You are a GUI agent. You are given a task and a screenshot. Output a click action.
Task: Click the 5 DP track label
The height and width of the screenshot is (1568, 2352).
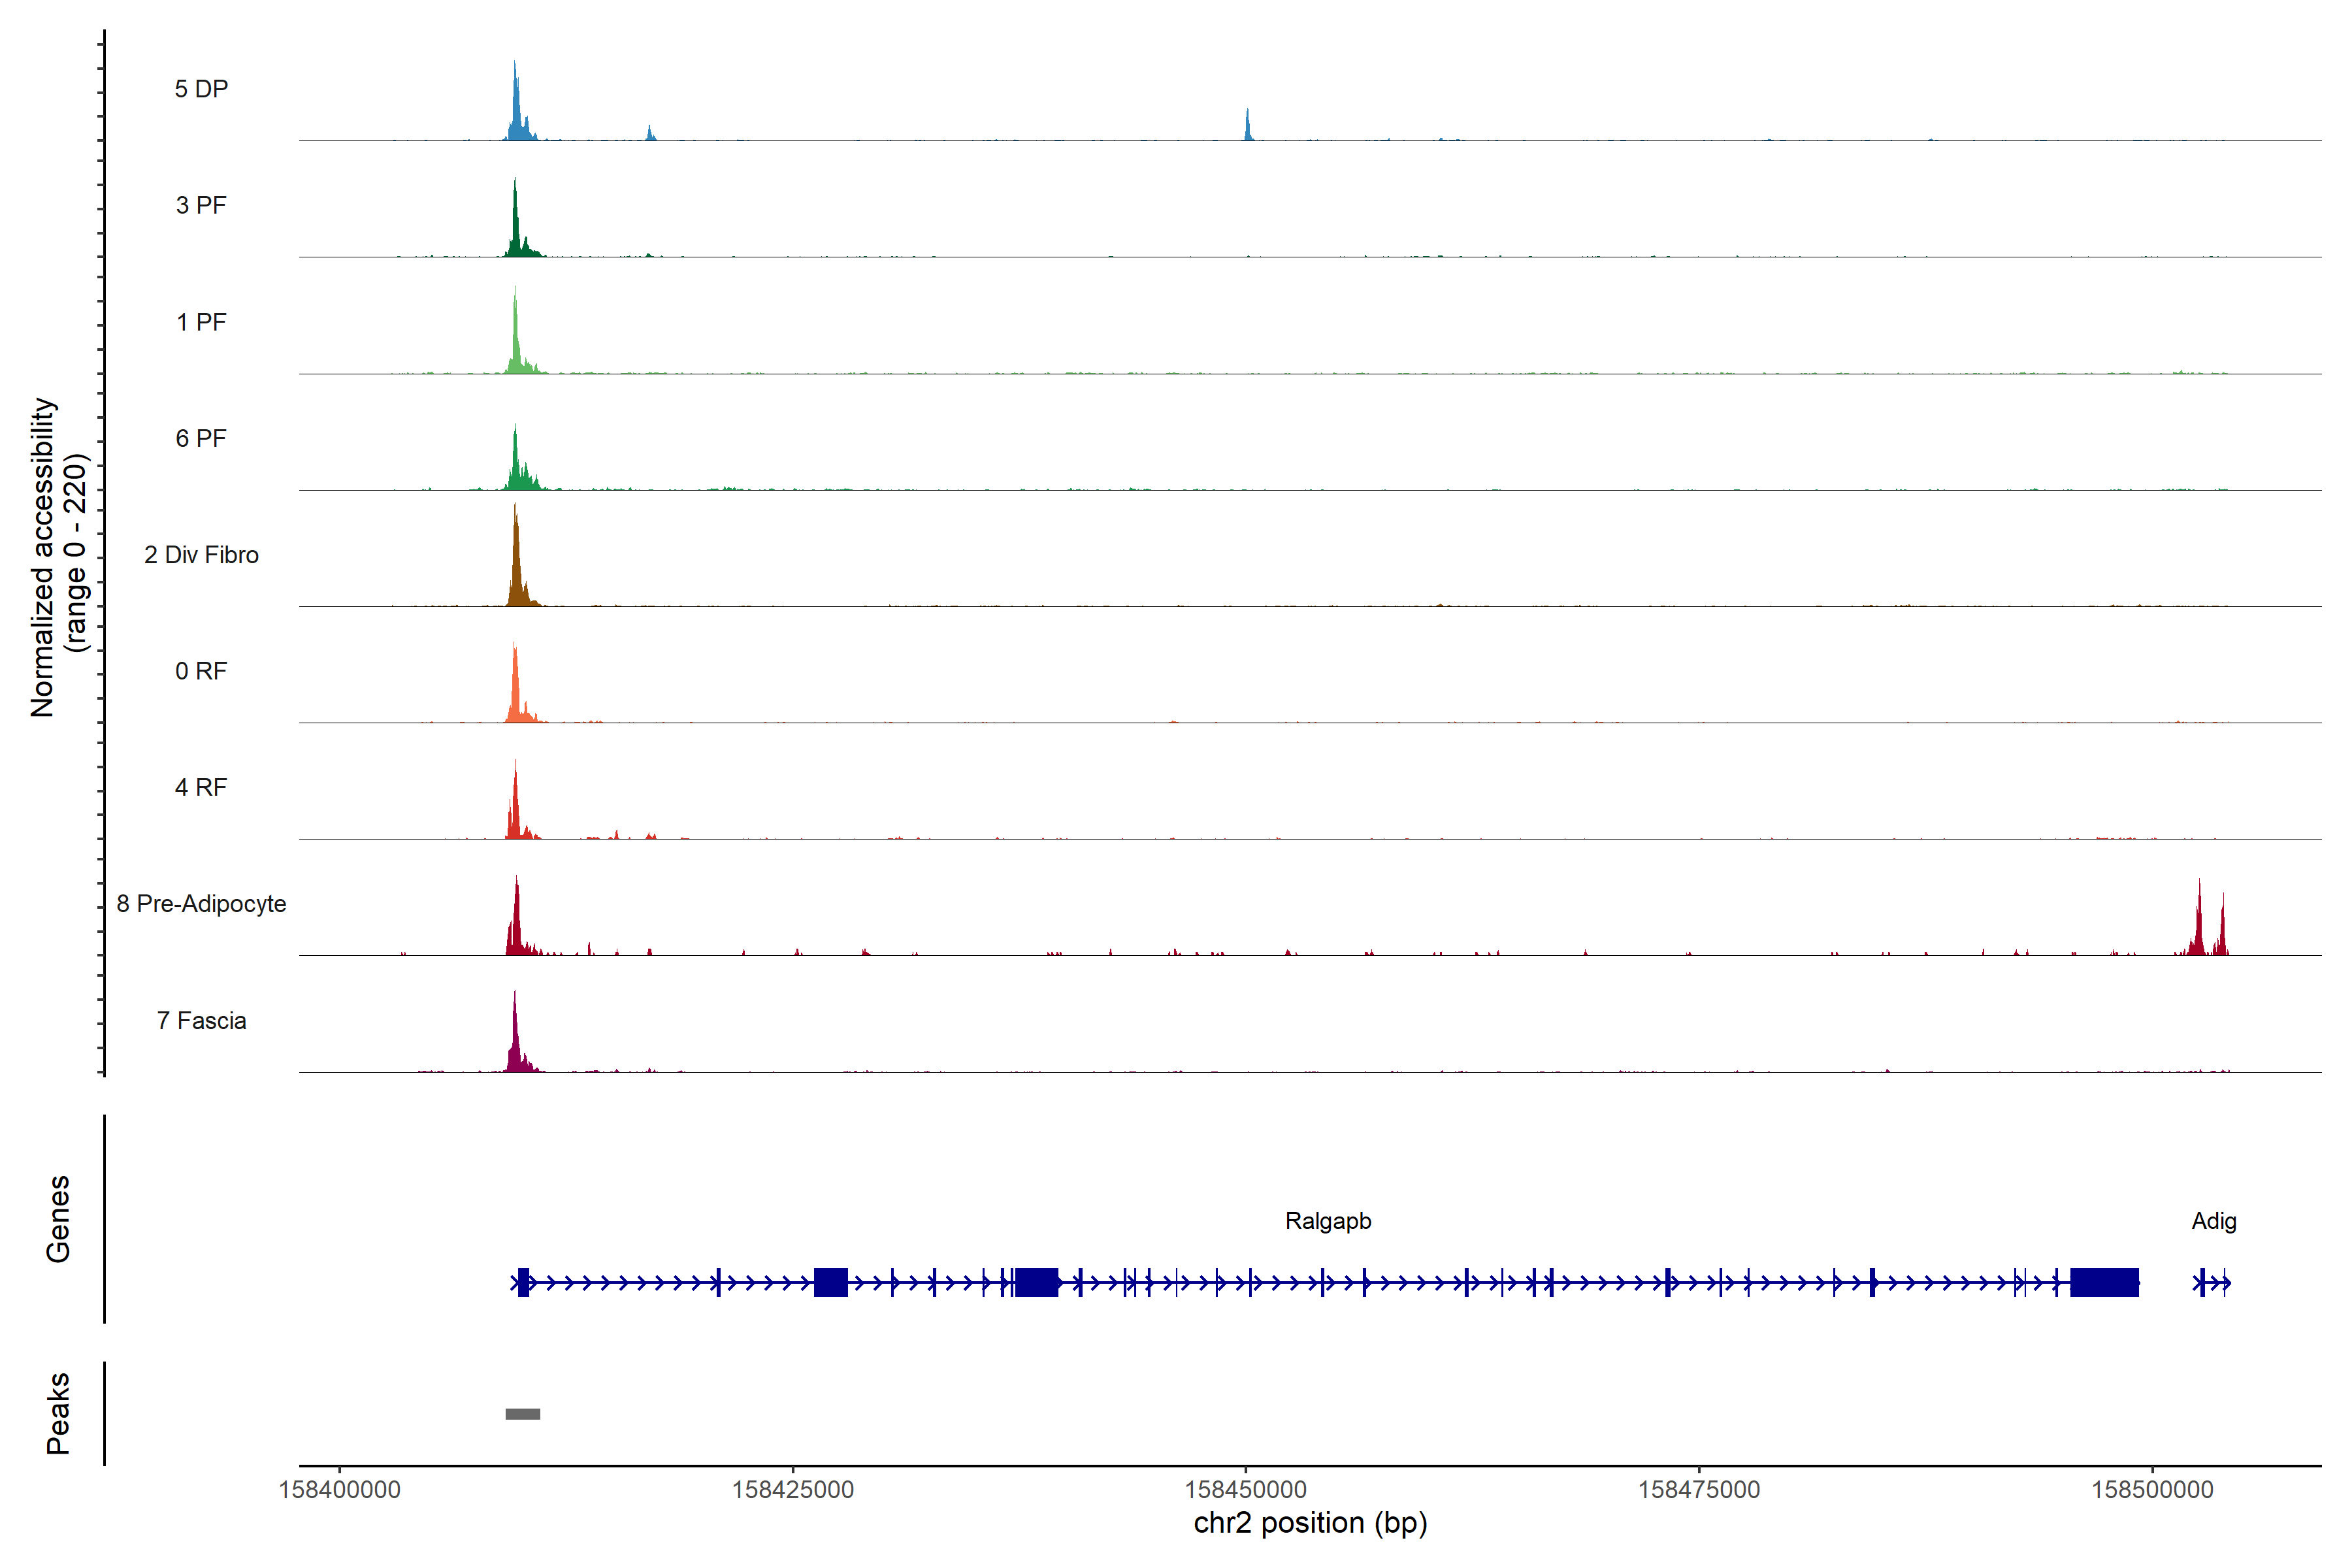click(201, 89)
